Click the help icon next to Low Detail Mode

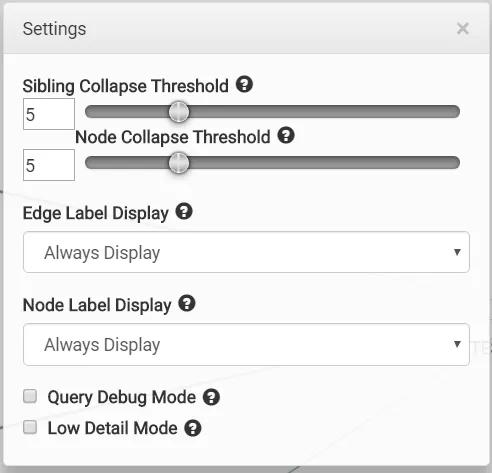click(193, 428)
